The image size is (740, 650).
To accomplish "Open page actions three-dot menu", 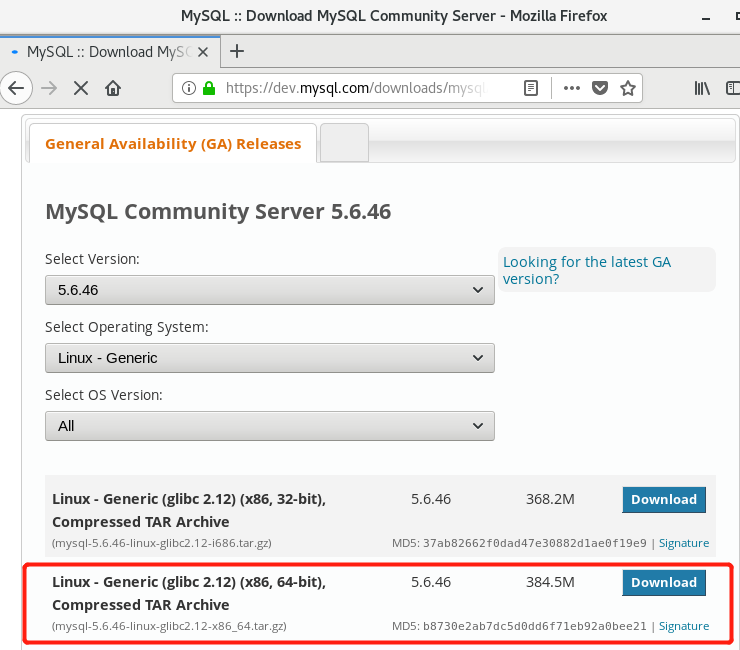I will 571,88.
